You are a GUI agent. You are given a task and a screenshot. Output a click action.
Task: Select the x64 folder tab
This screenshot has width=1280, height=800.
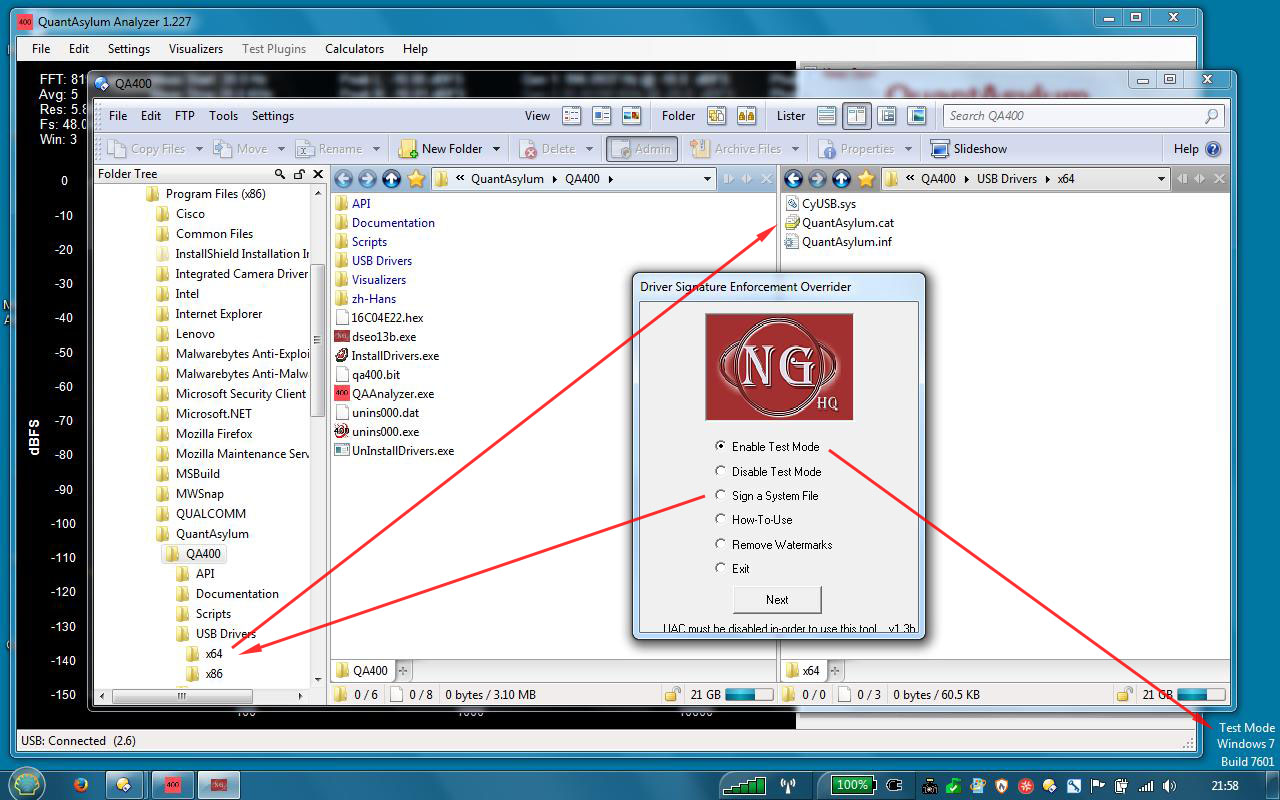[x=803, y=670]
